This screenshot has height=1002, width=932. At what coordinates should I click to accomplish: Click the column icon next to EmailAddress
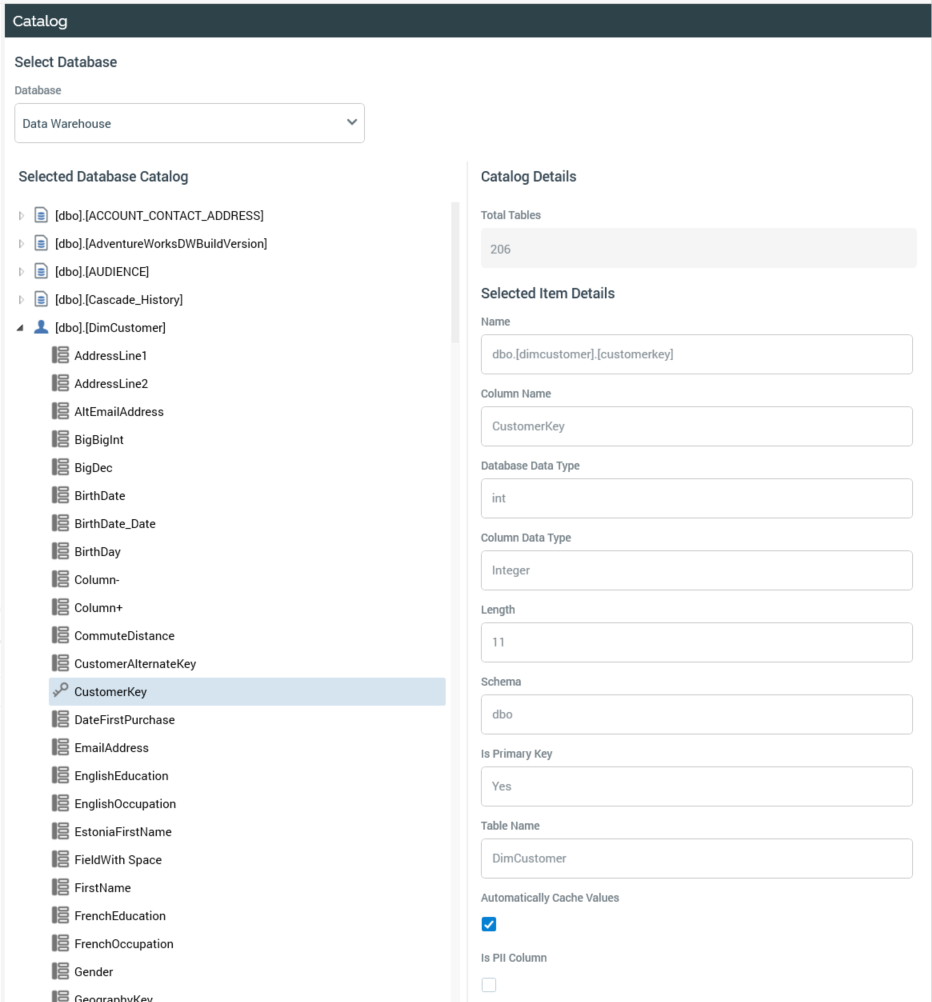(x=60, y=747)
